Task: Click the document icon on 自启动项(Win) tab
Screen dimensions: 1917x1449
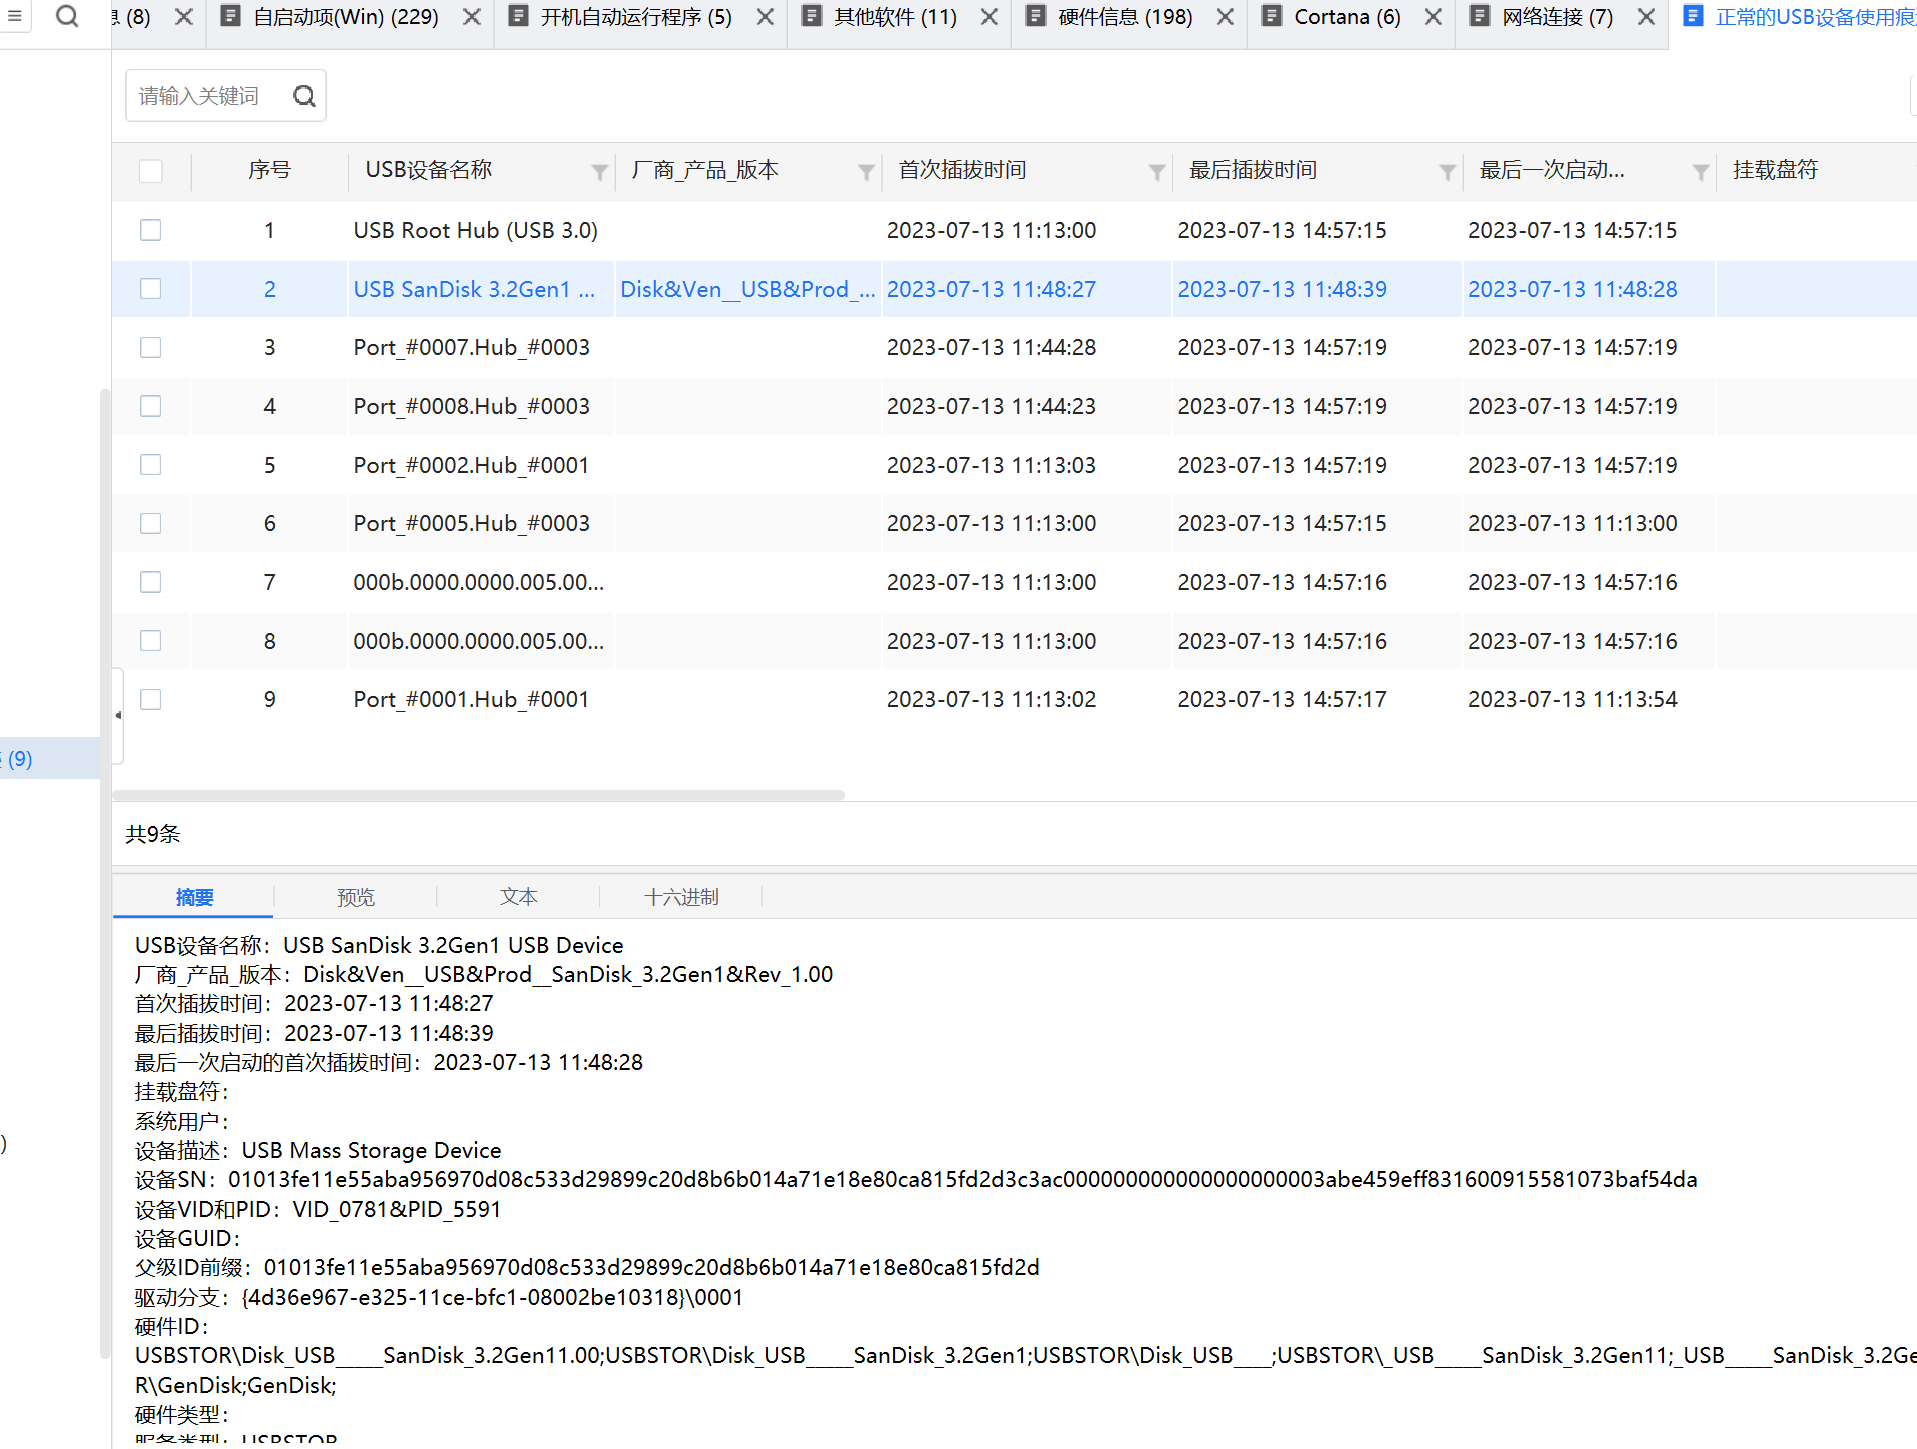Action: (230, 16)
